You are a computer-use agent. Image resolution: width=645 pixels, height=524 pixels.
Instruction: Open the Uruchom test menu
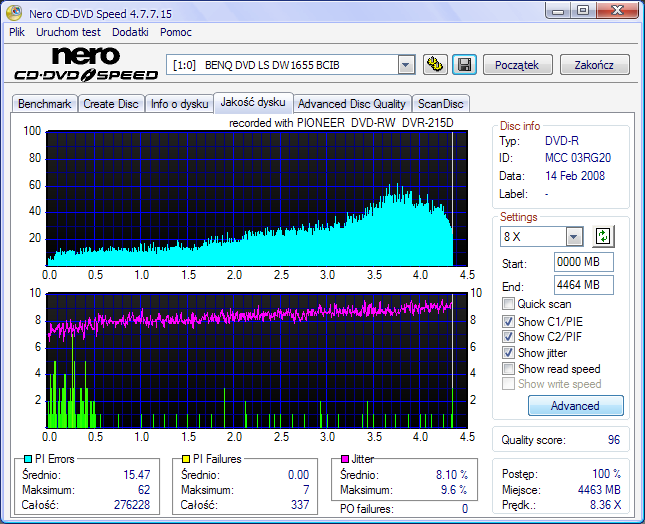pyautogui.click(x=68, y=32)
